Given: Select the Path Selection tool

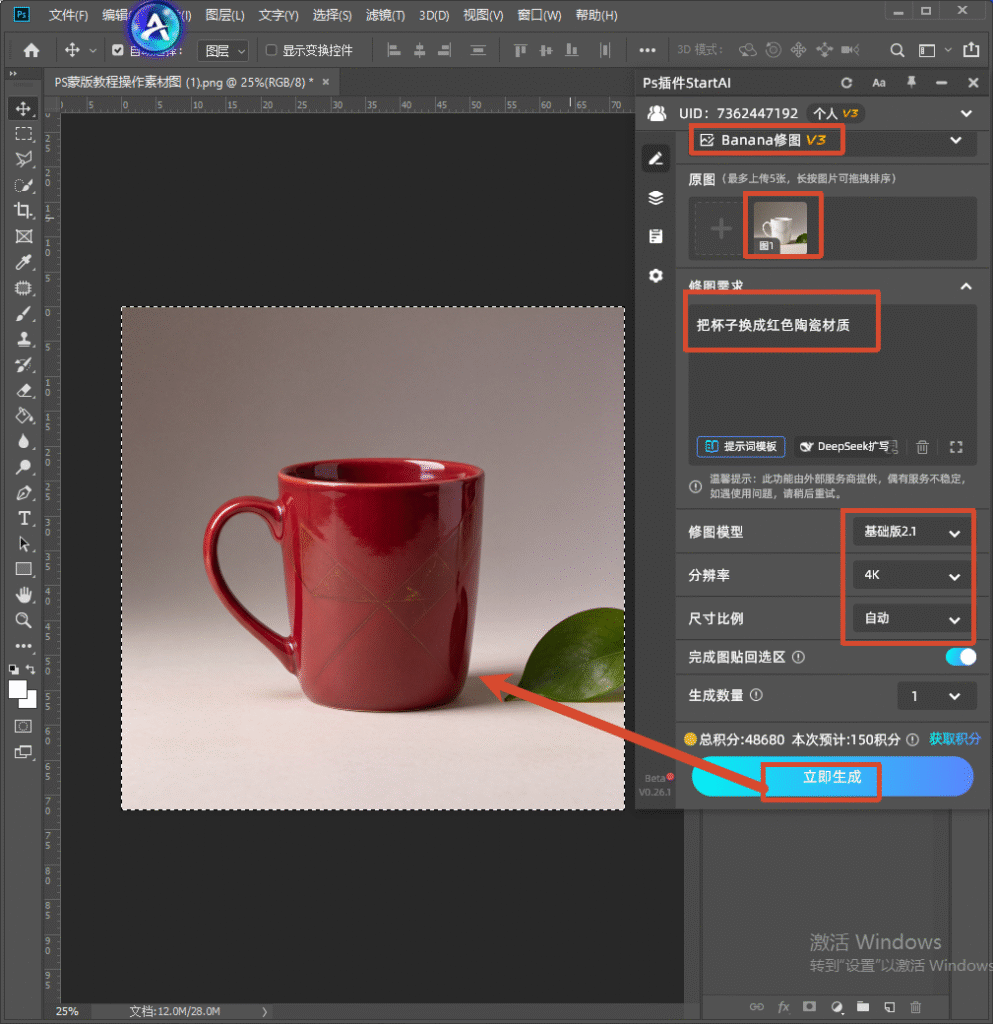Looking at the screenshot, I should (24, 544).
